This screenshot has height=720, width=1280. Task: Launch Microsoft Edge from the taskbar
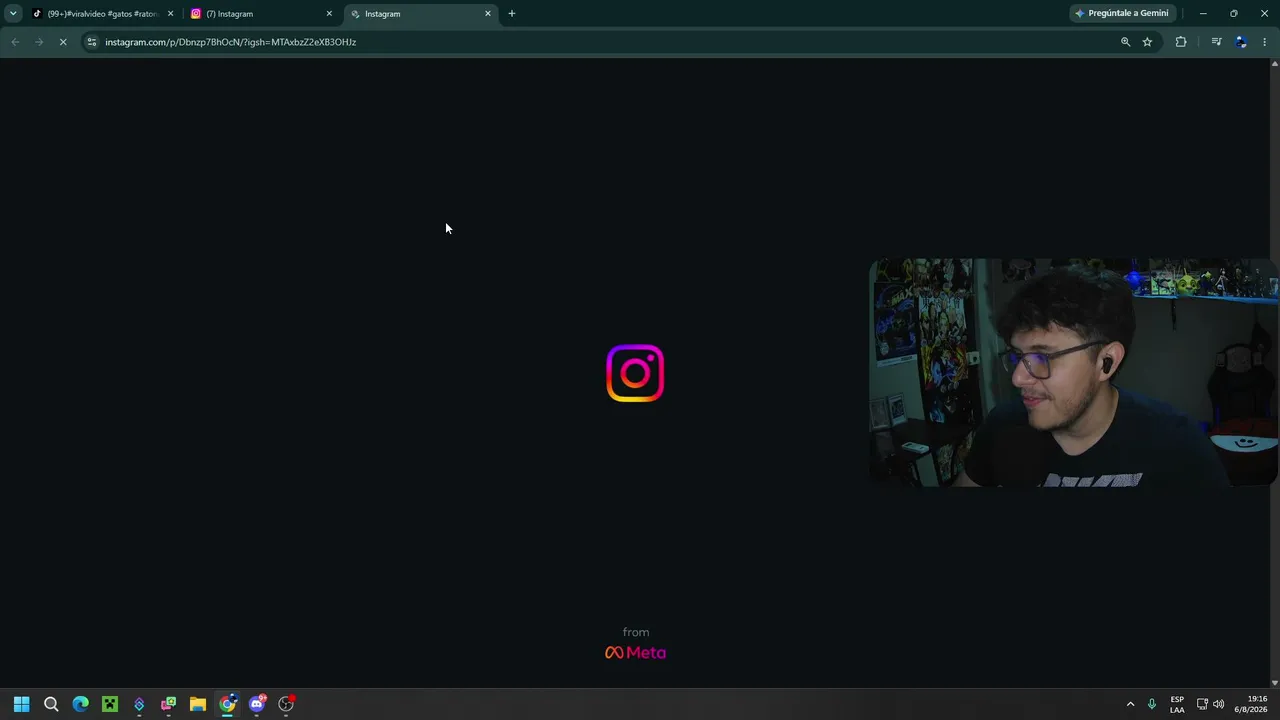80,704
